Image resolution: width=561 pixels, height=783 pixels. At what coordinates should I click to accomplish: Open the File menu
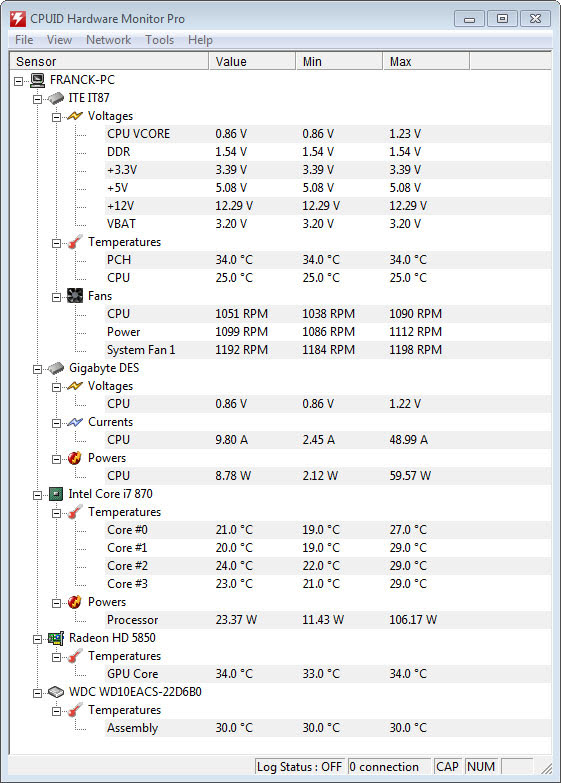(x=24, y=40)
